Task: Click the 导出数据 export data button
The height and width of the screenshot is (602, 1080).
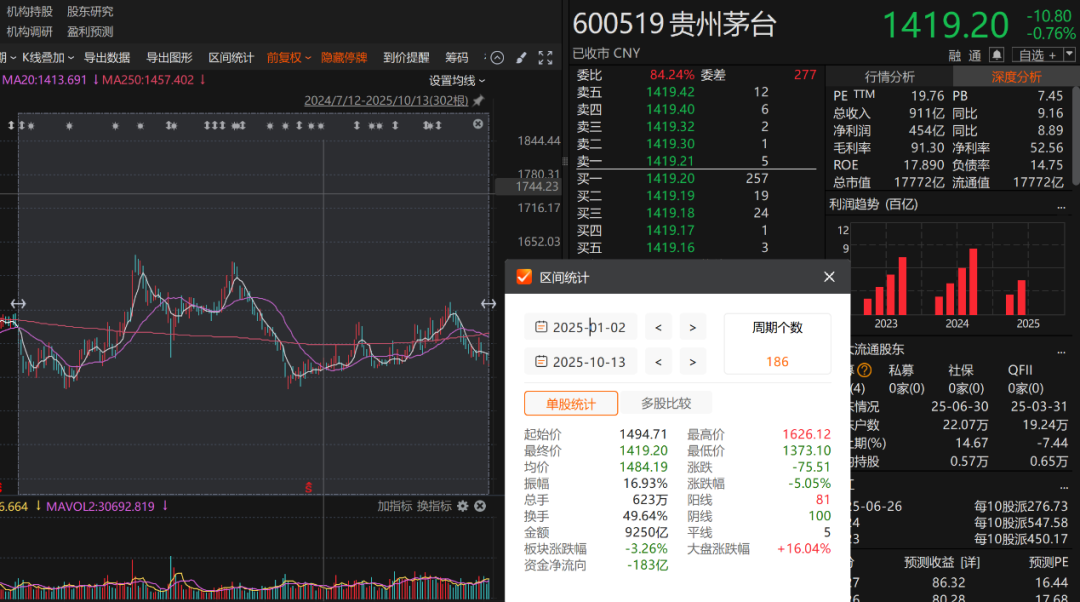Action: (x=107, y=58)
